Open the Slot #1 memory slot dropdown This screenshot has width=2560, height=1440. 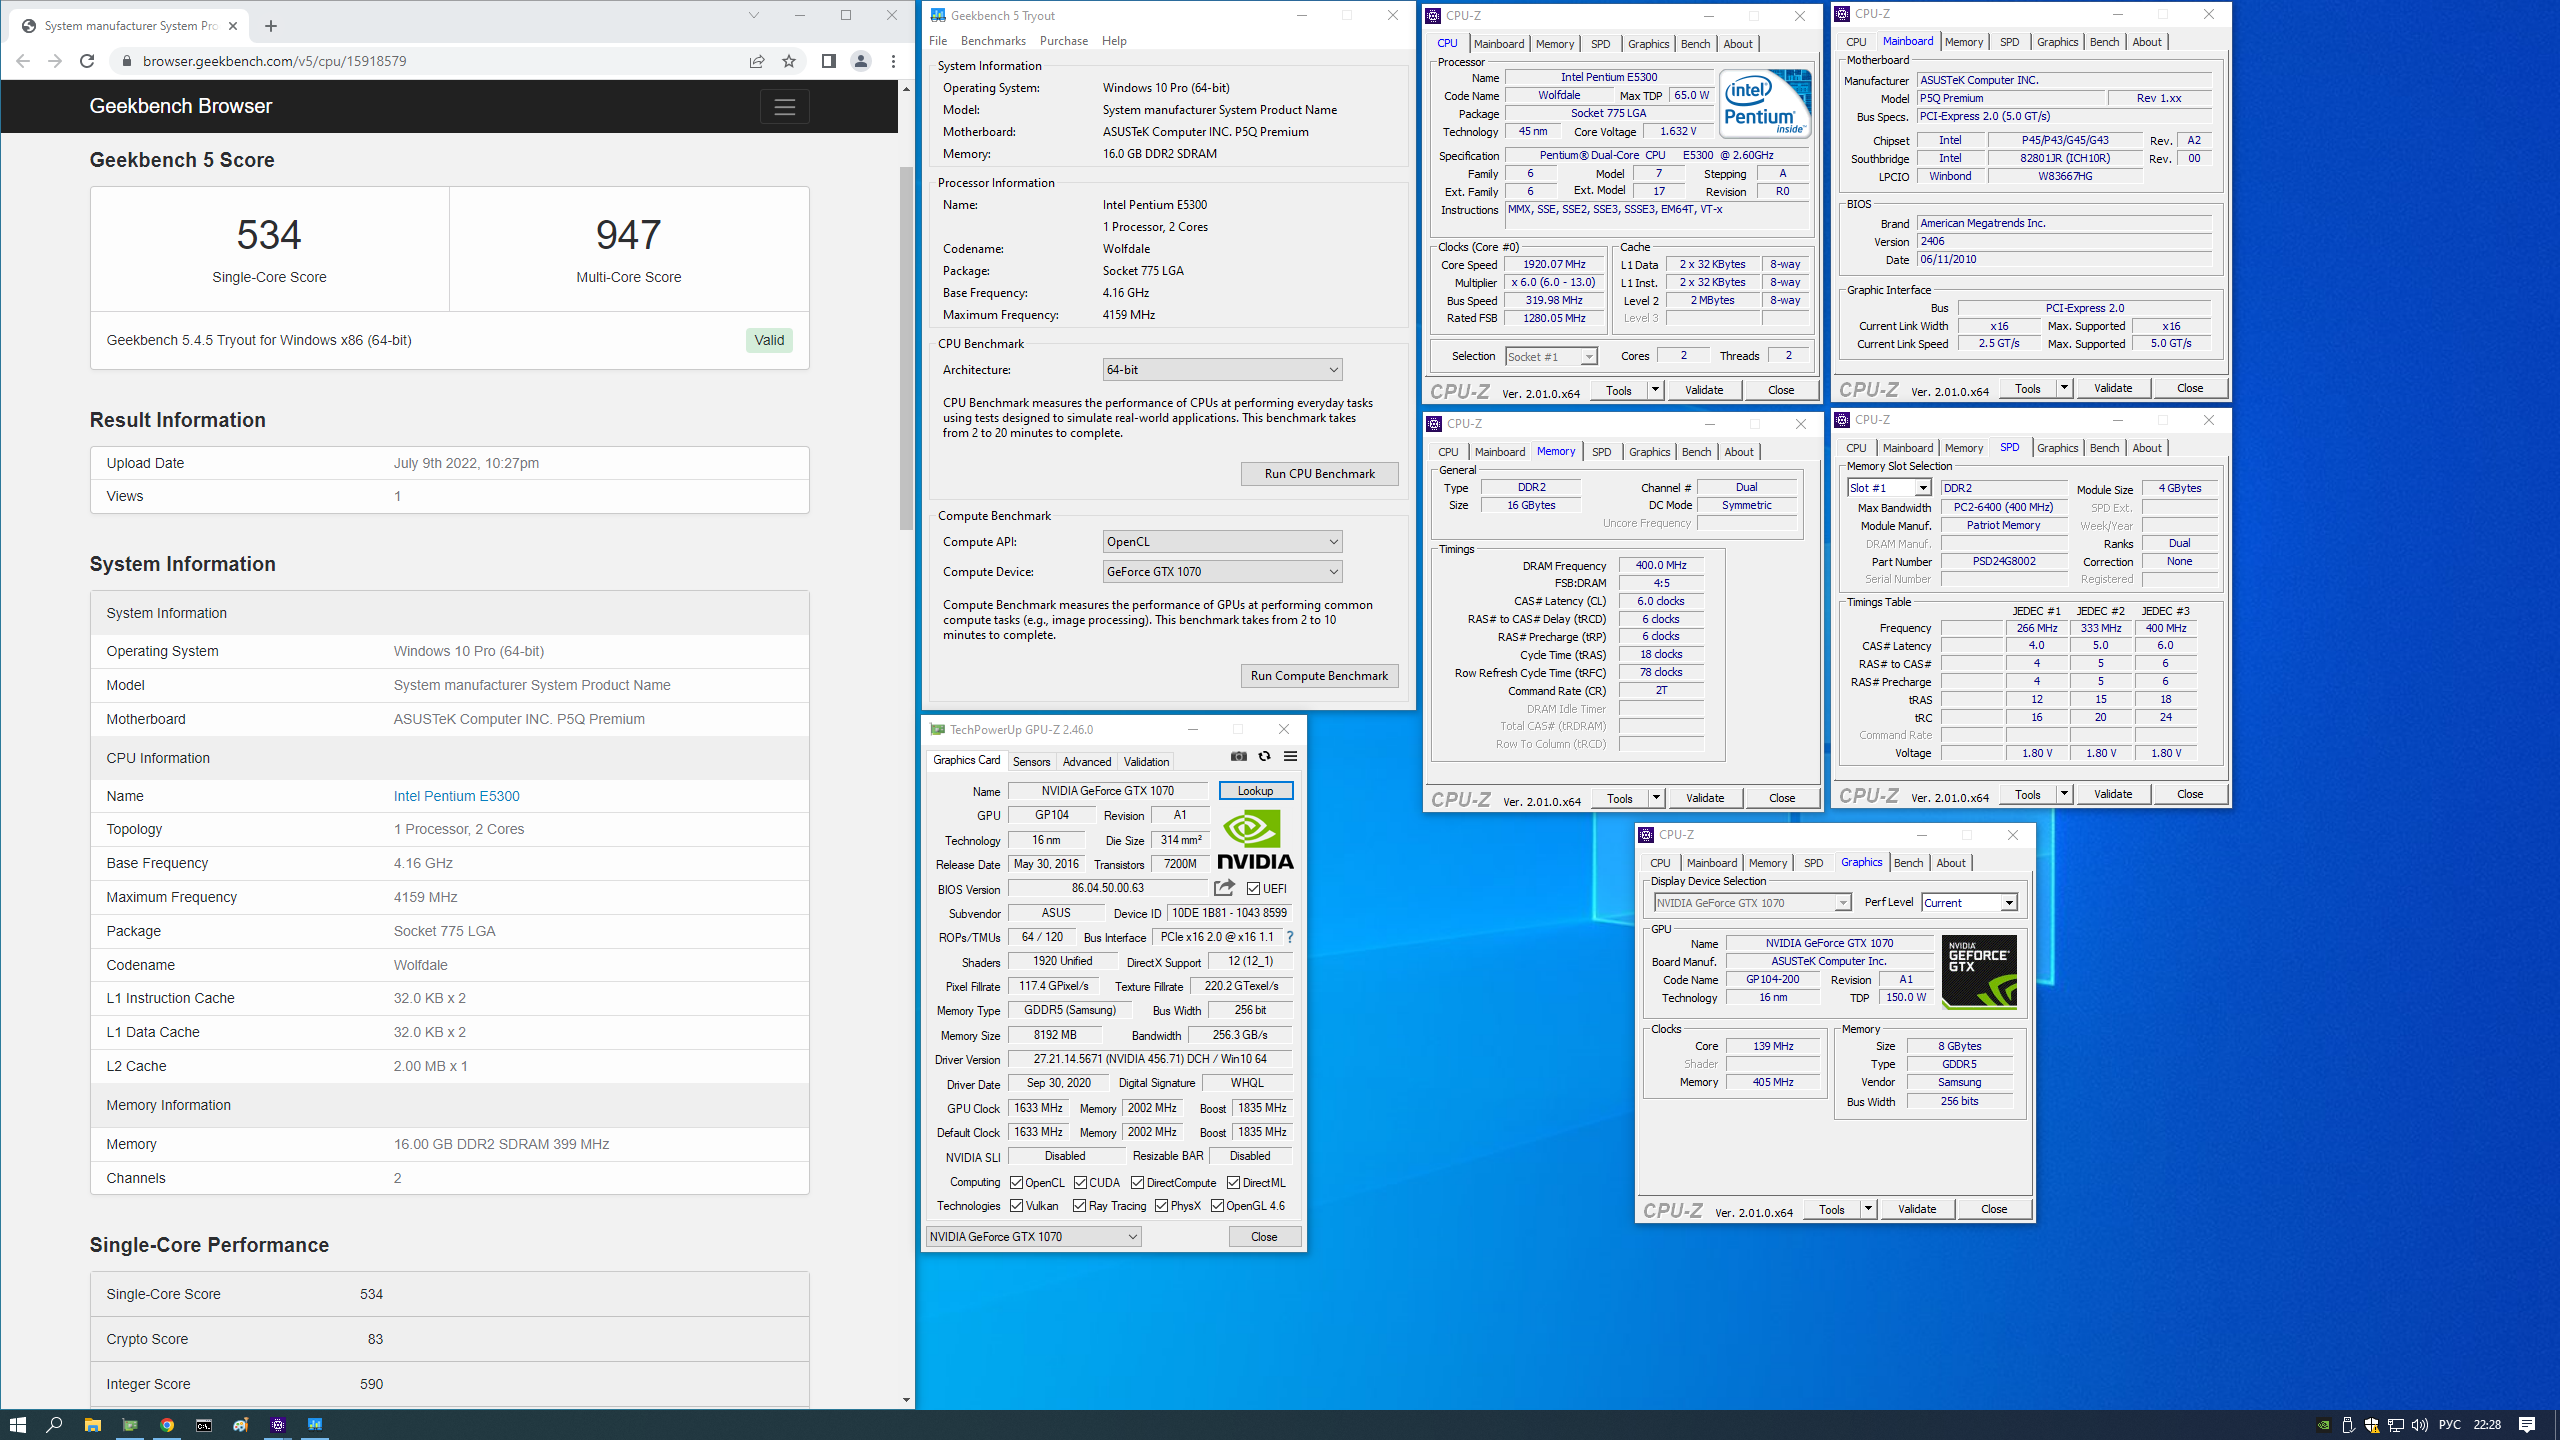(x=1889, y=488)
